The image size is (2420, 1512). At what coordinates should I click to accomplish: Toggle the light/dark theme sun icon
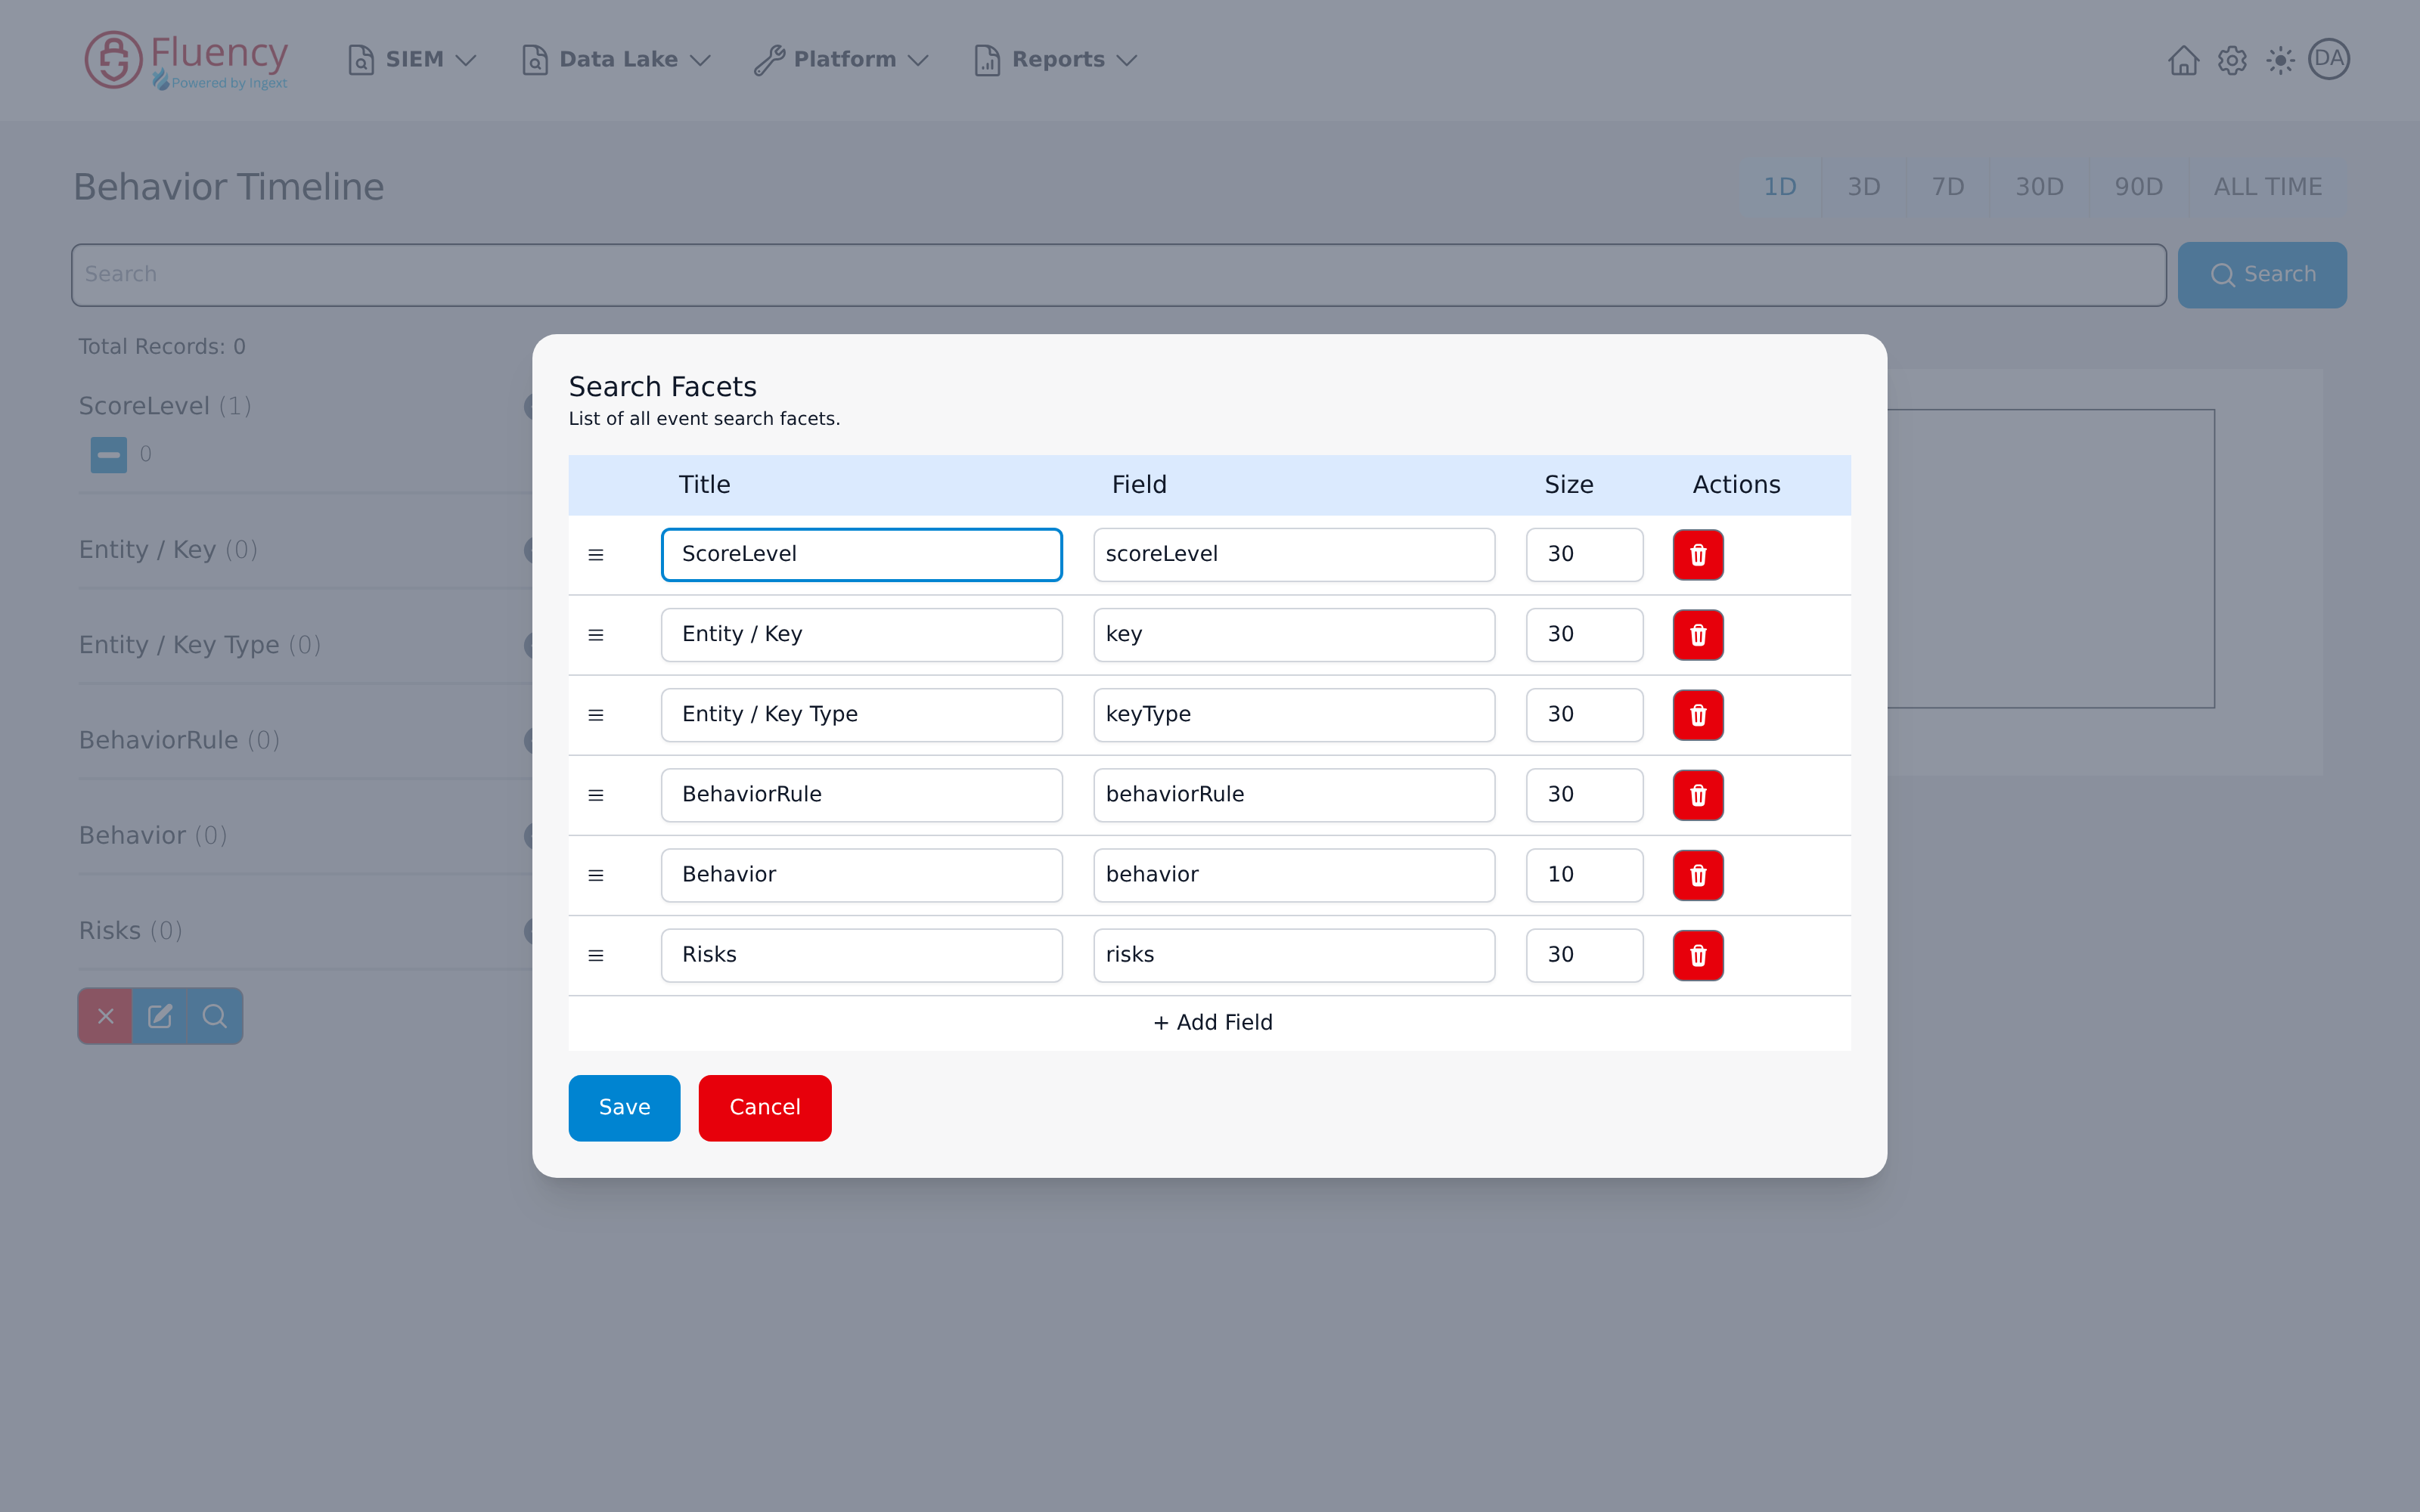[x=2280, y=60]
